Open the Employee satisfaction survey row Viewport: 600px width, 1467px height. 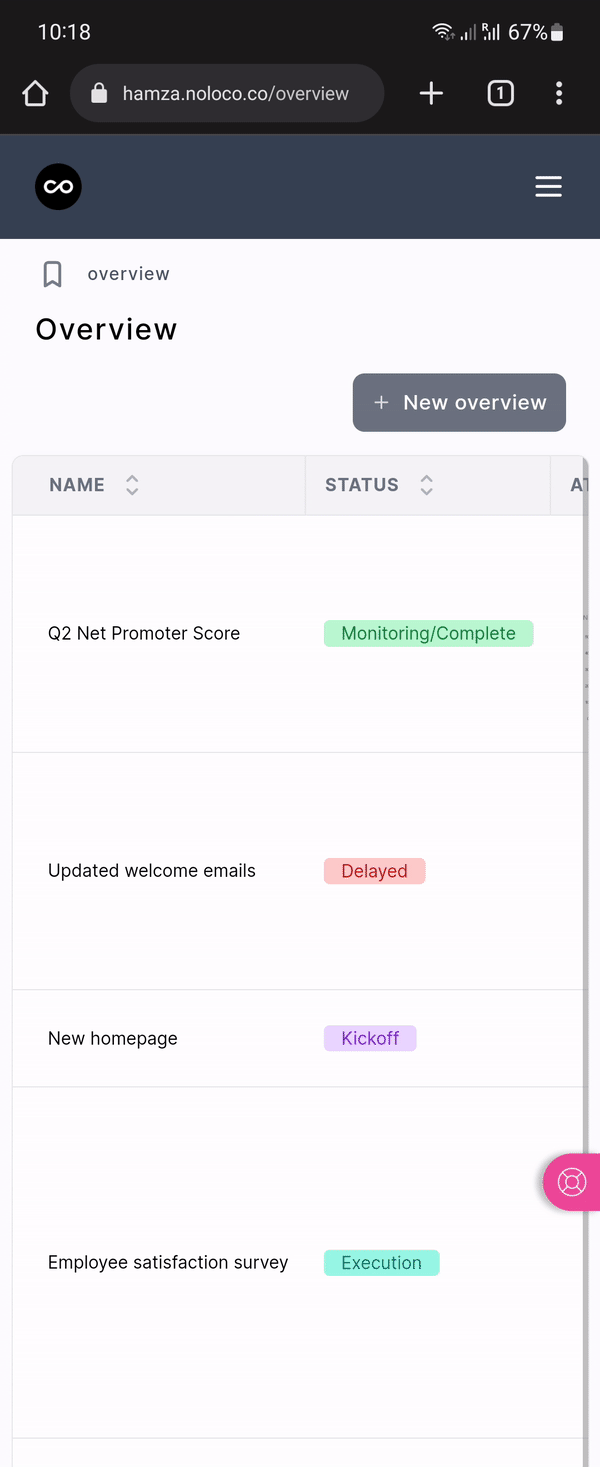pos(168,1263)
